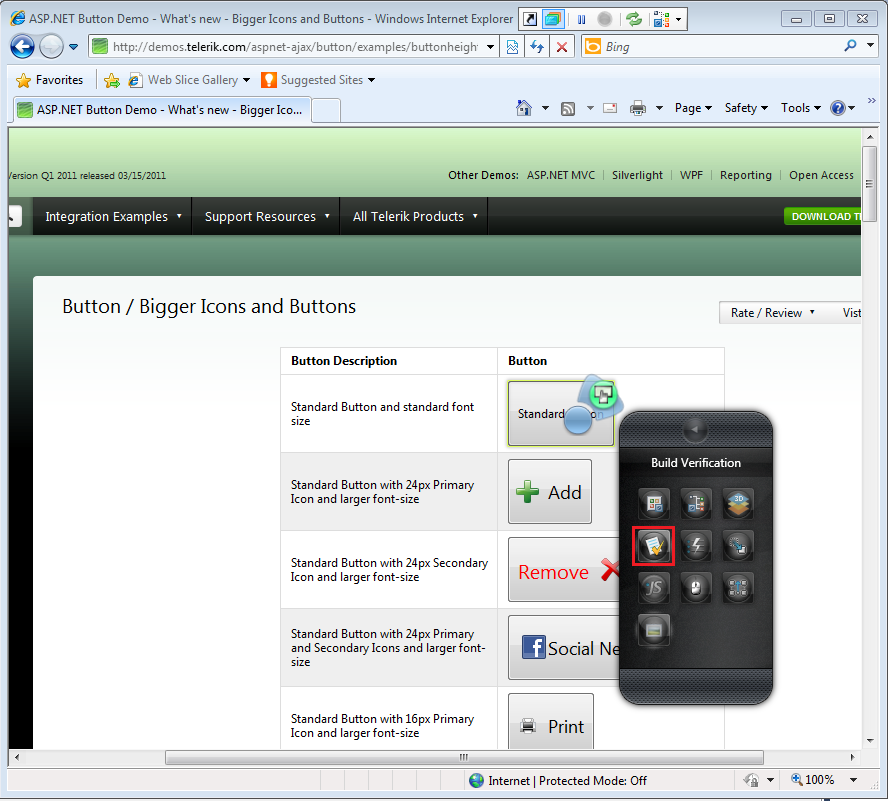Select the mouse action icon

[x=695, y=587]
